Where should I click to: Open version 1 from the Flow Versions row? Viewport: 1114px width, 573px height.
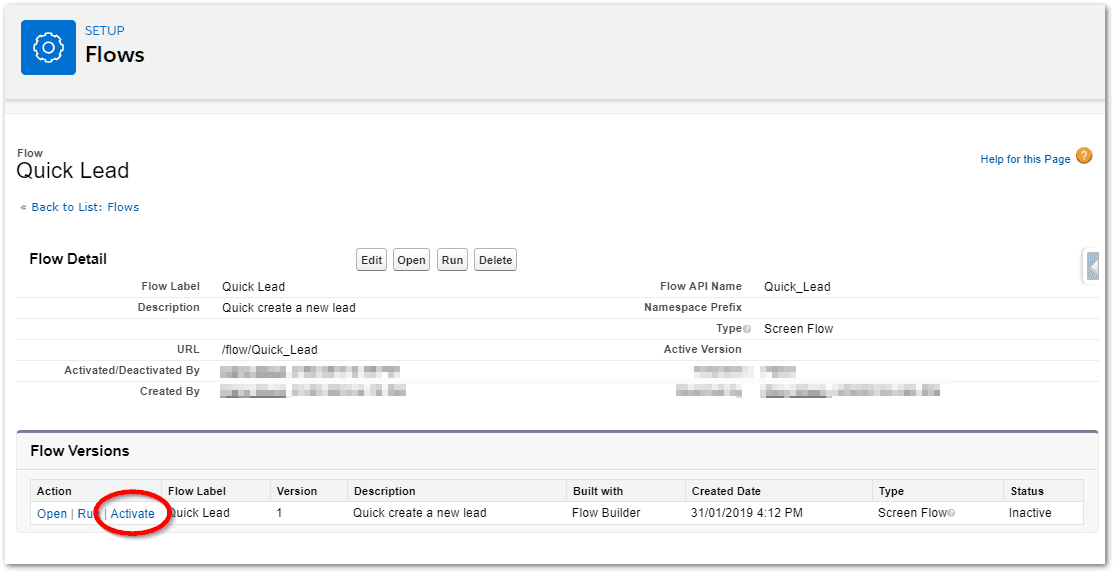[52, 514]
